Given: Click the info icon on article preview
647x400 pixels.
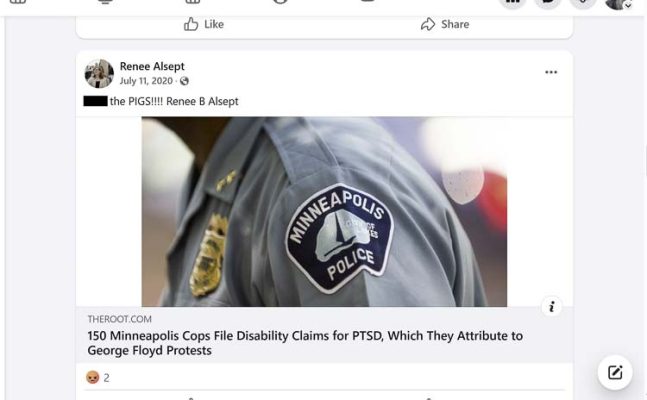Looking at the screenshot, I should 552,306.
